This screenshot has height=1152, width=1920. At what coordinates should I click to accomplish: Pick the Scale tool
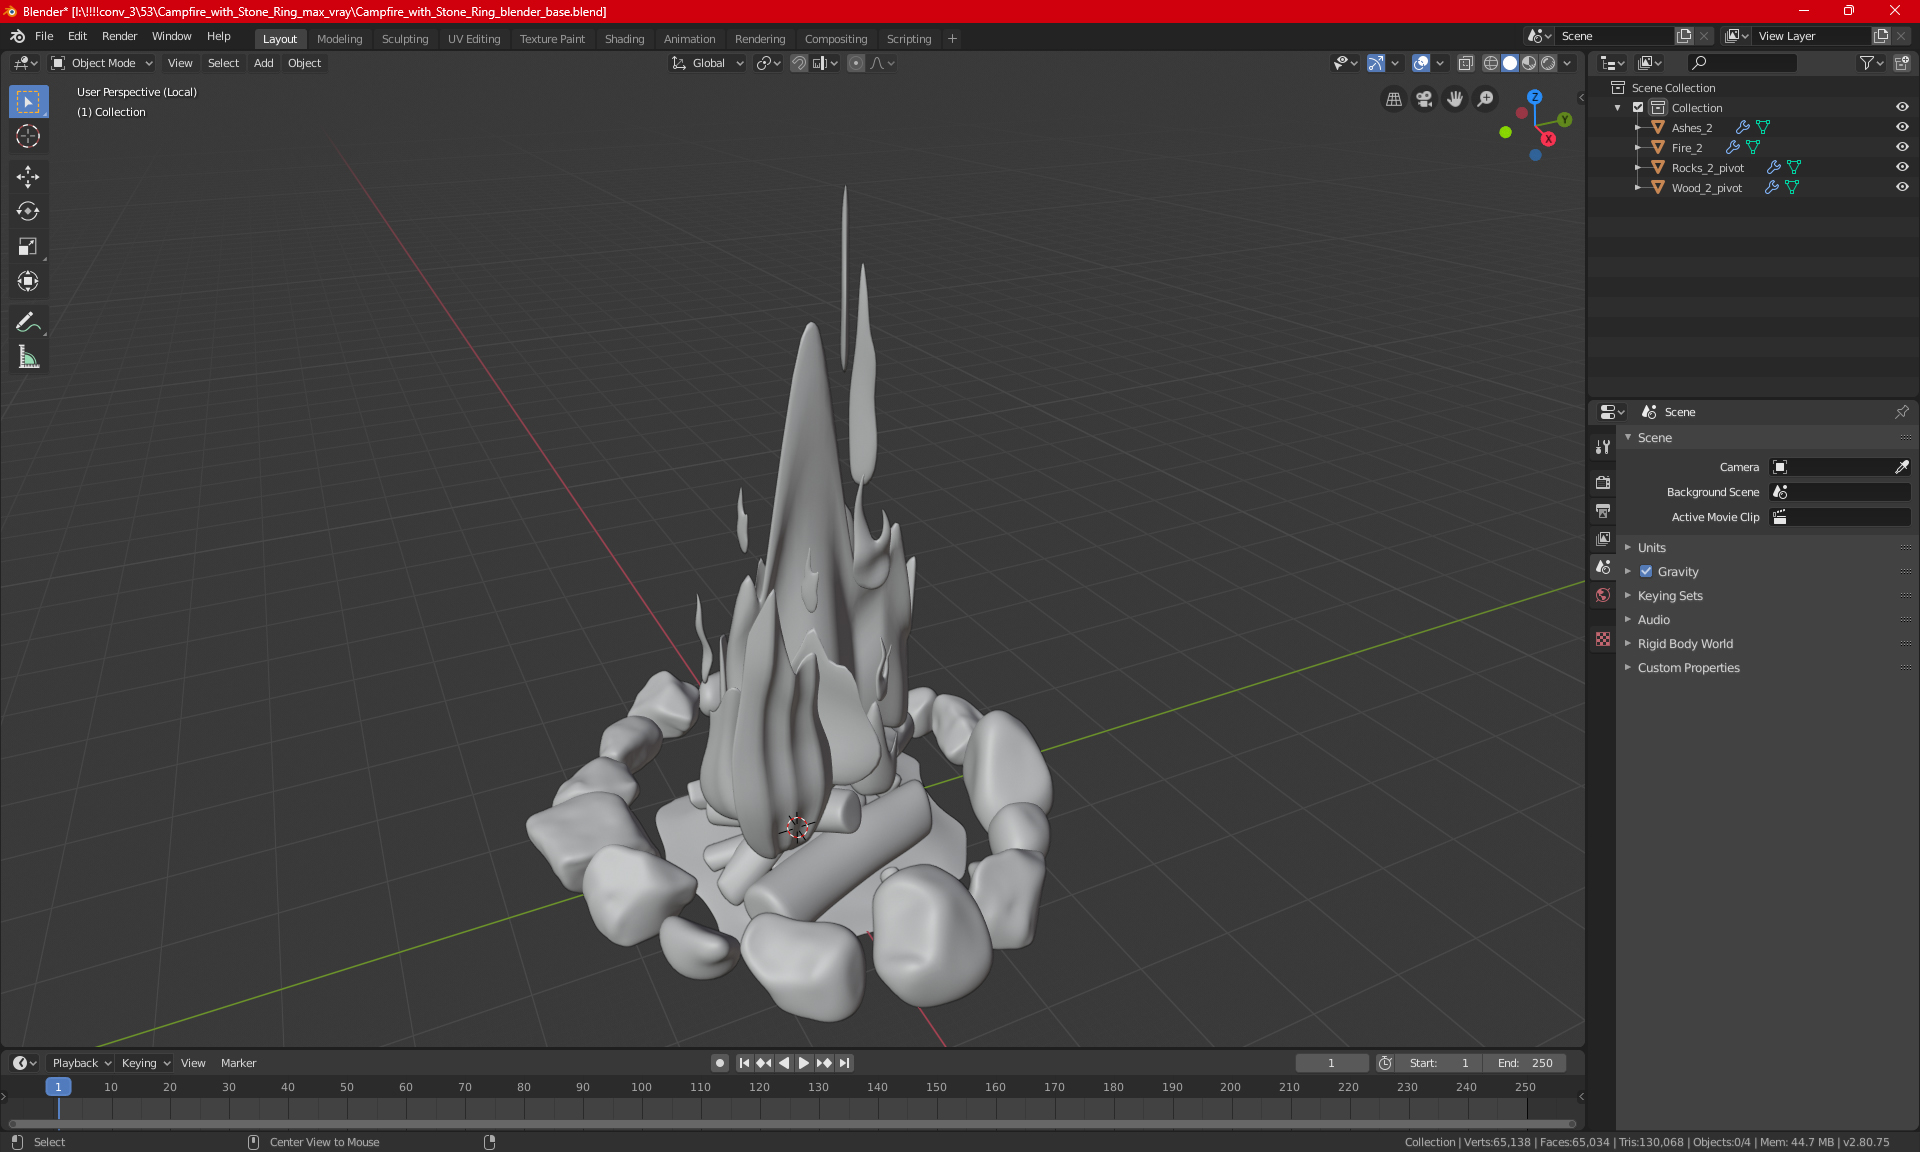[x=28, y=247]
